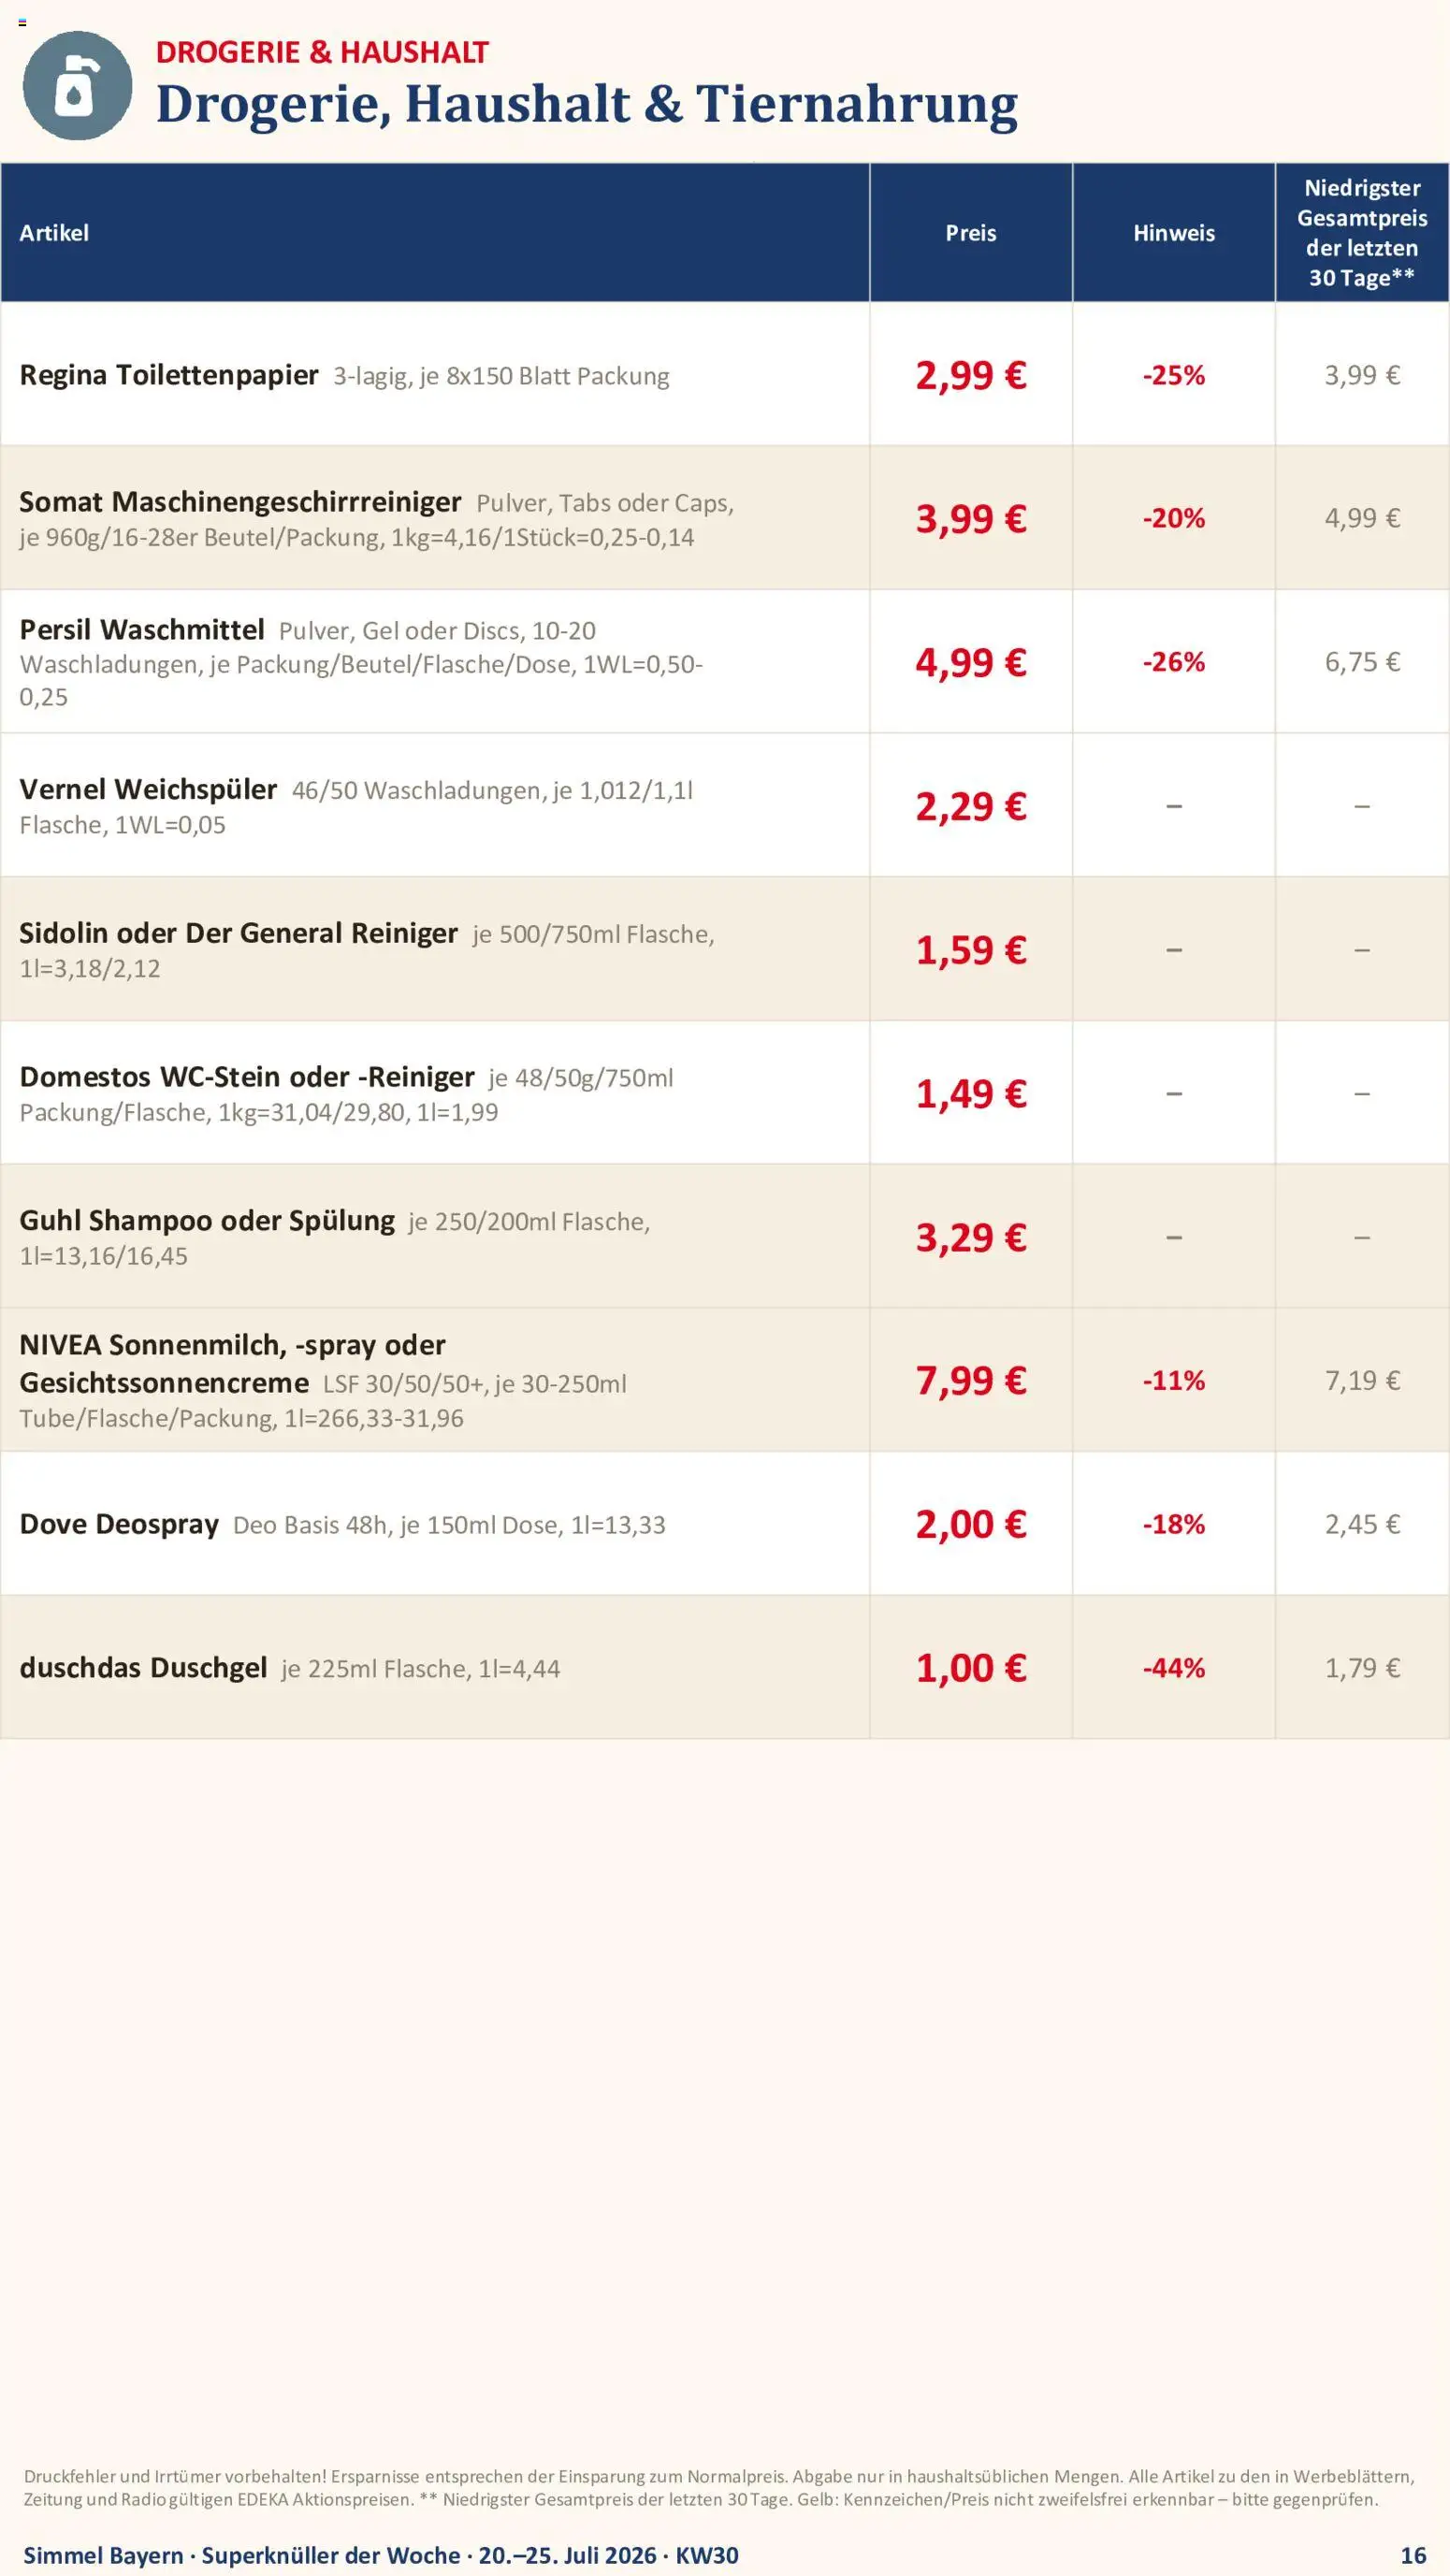Image resolution: width=1450 pixels, height=2576 pixels.
Task: Click the -20% discount for Somat
Action: [1174, 518]
